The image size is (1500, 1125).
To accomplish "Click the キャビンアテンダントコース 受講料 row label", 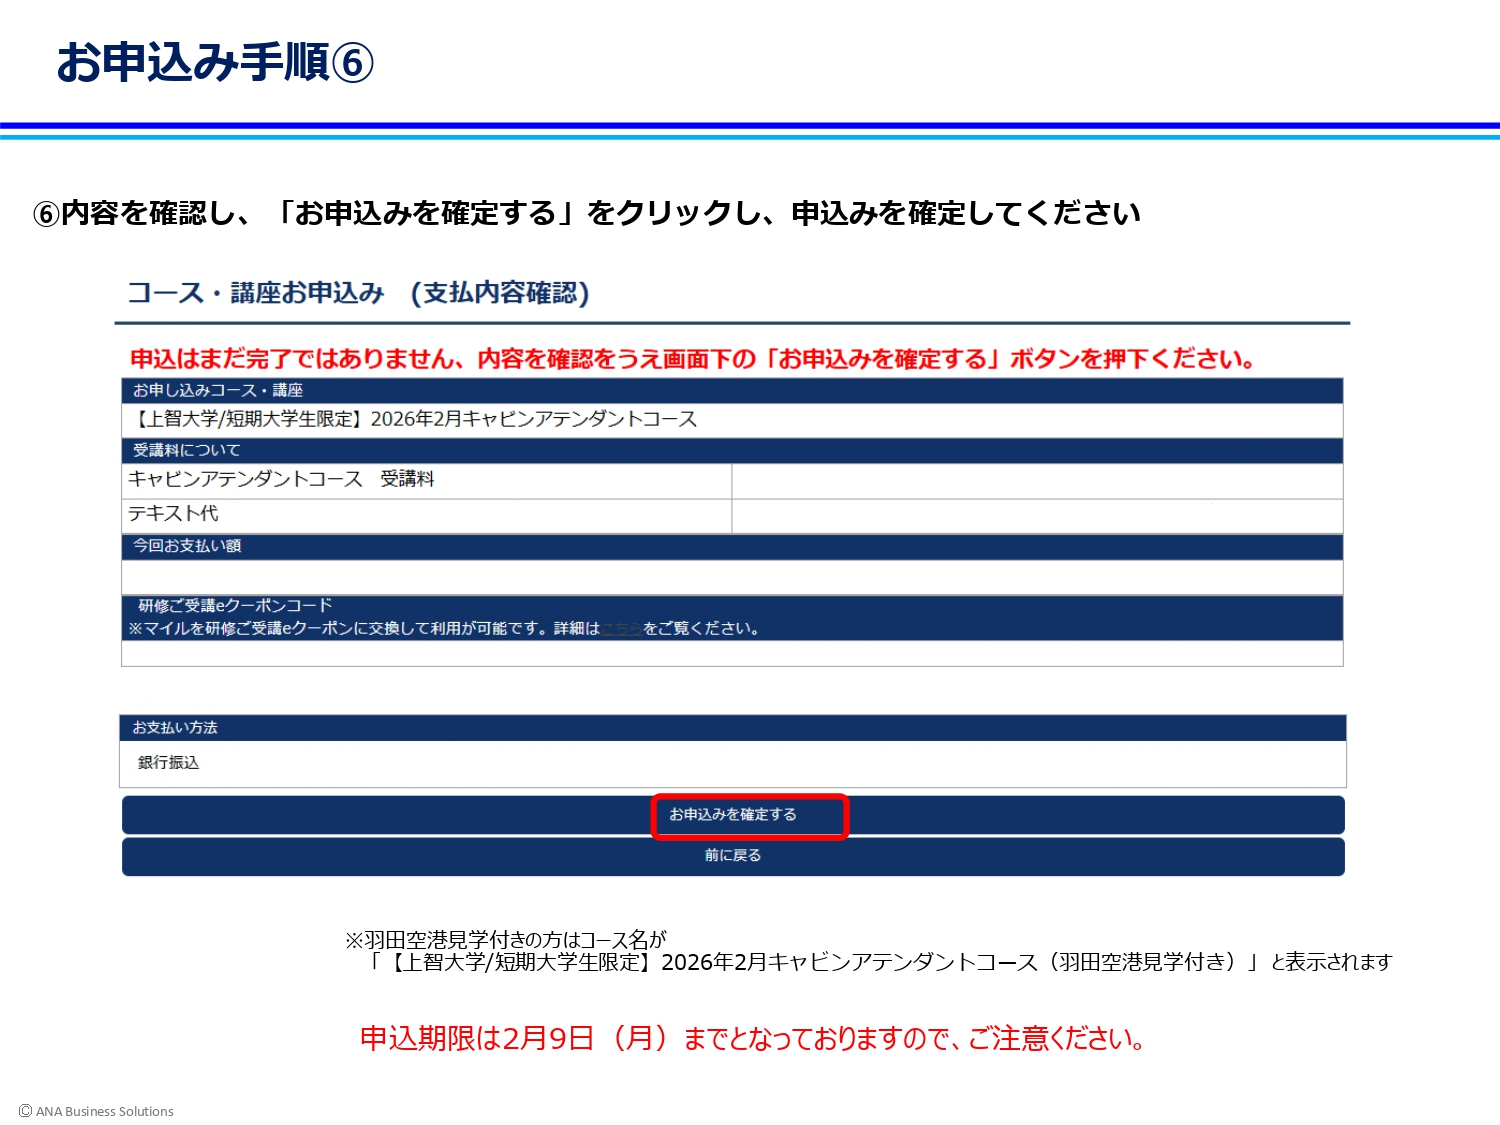I will click(281, 480).
